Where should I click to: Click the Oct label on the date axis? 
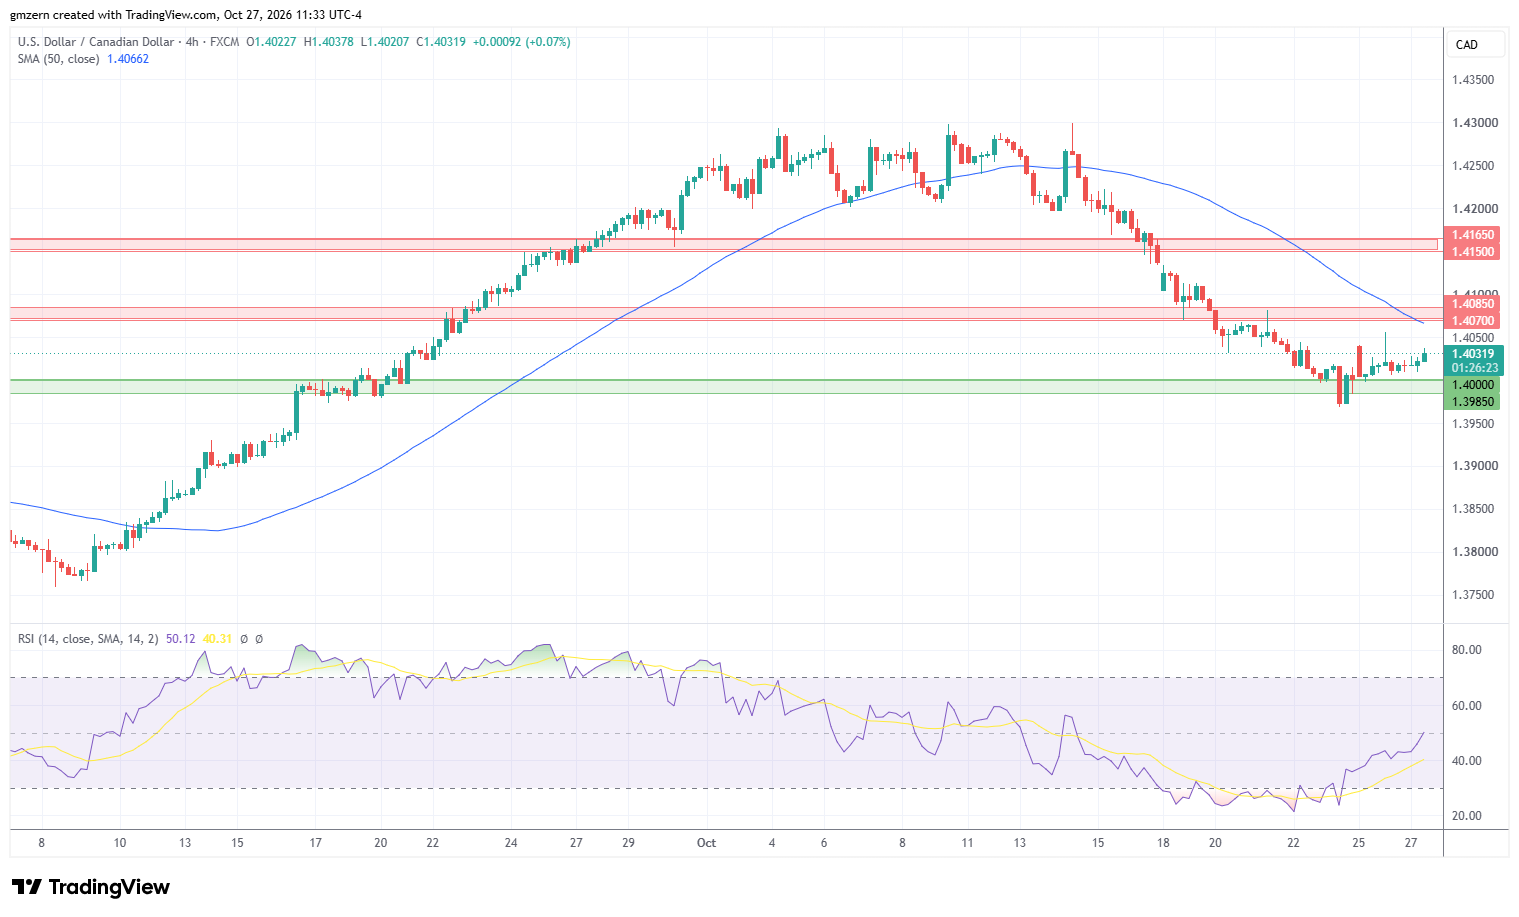706,843
